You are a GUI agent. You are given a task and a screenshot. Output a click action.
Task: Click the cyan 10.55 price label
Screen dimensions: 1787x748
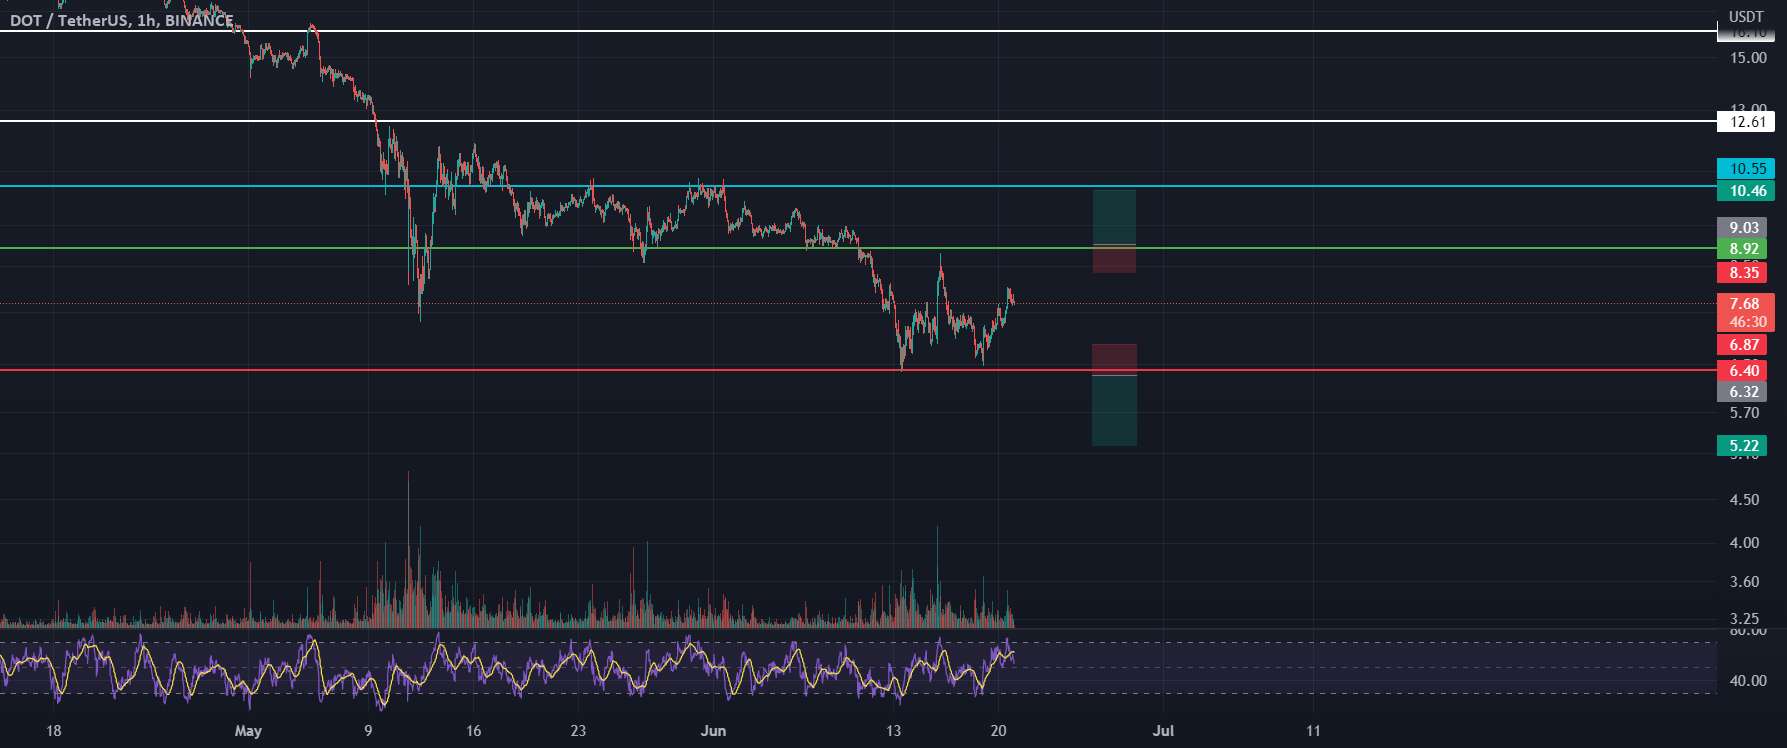[1746, 169]
